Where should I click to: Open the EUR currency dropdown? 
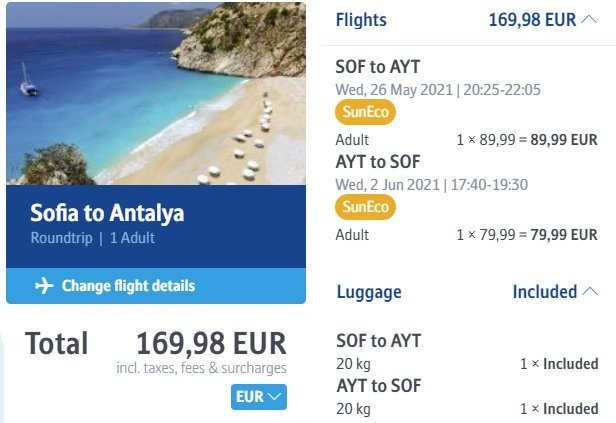(259, 396)
